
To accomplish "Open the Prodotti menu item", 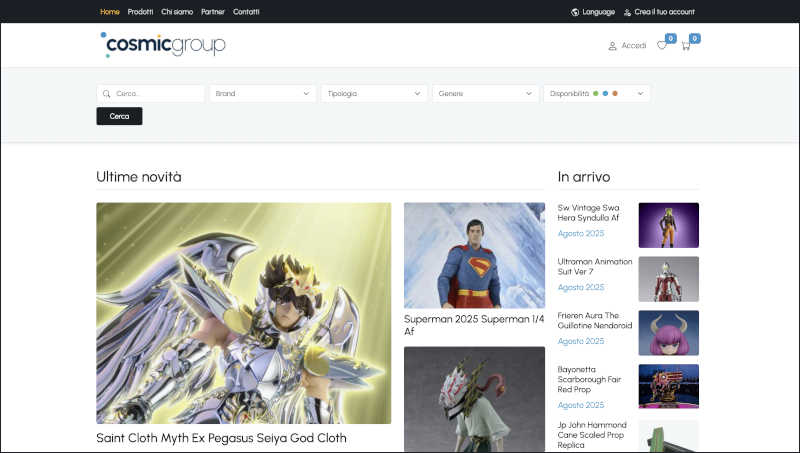I will (x=140, y=12).
